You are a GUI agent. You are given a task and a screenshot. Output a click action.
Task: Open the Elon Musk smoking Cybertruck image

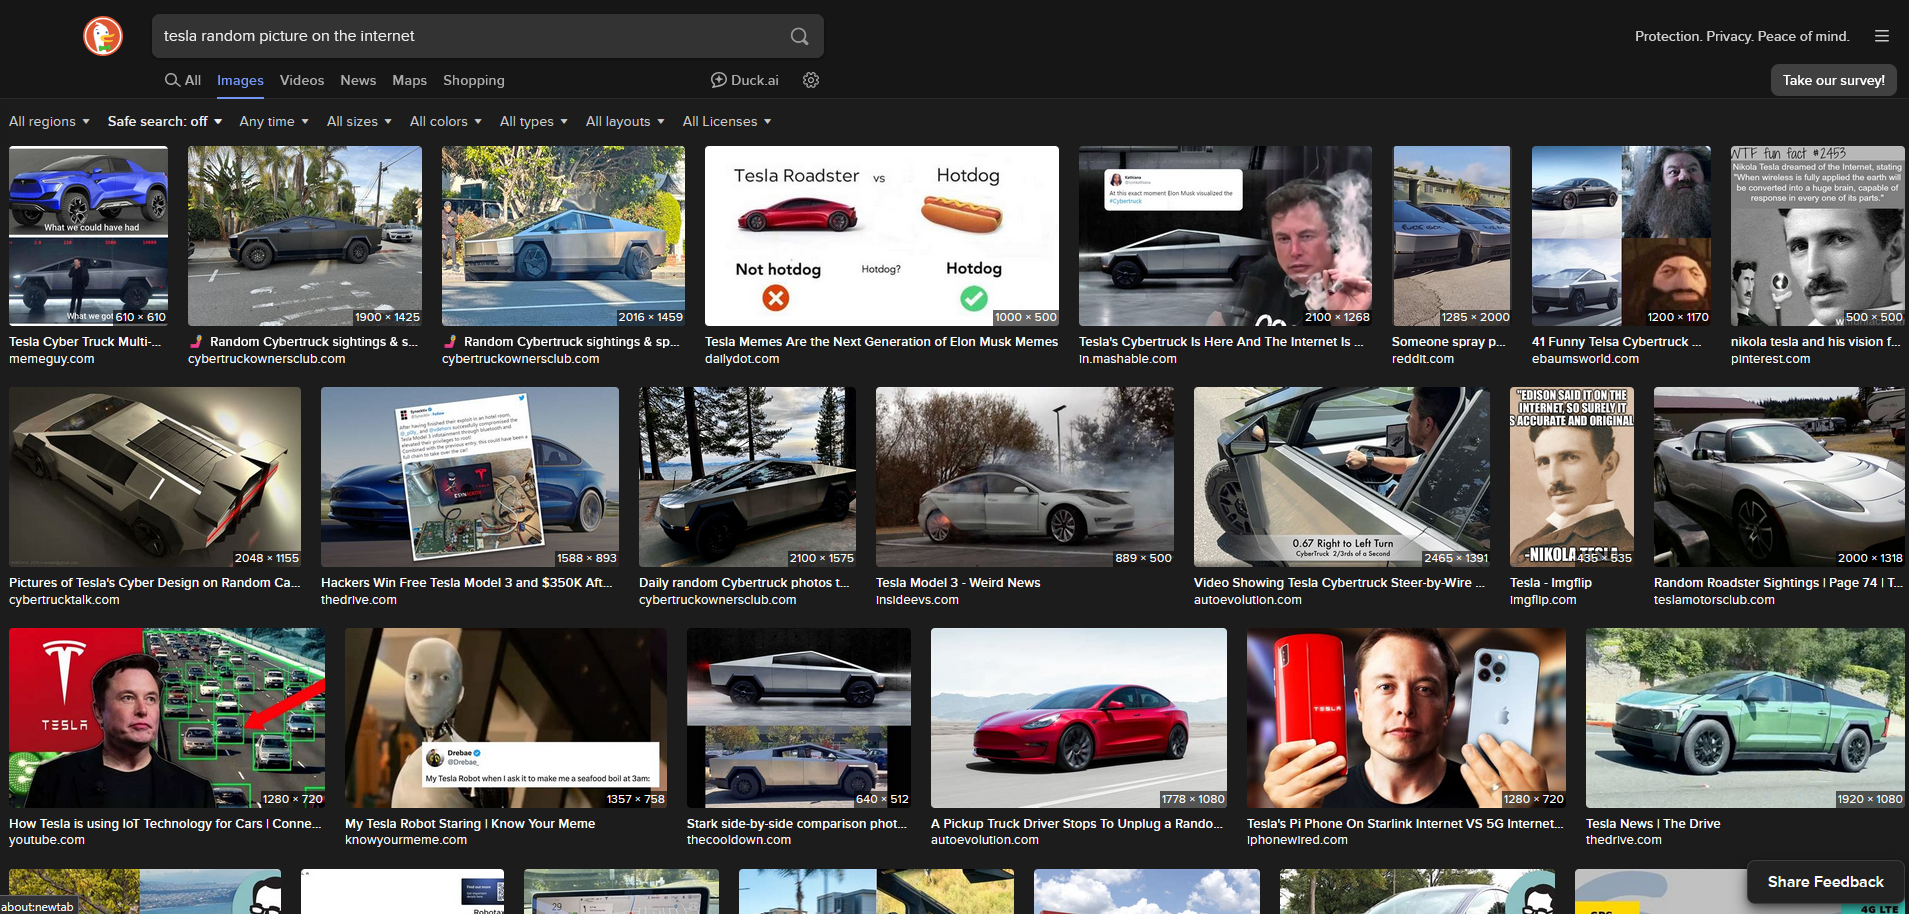(1225, 236)
